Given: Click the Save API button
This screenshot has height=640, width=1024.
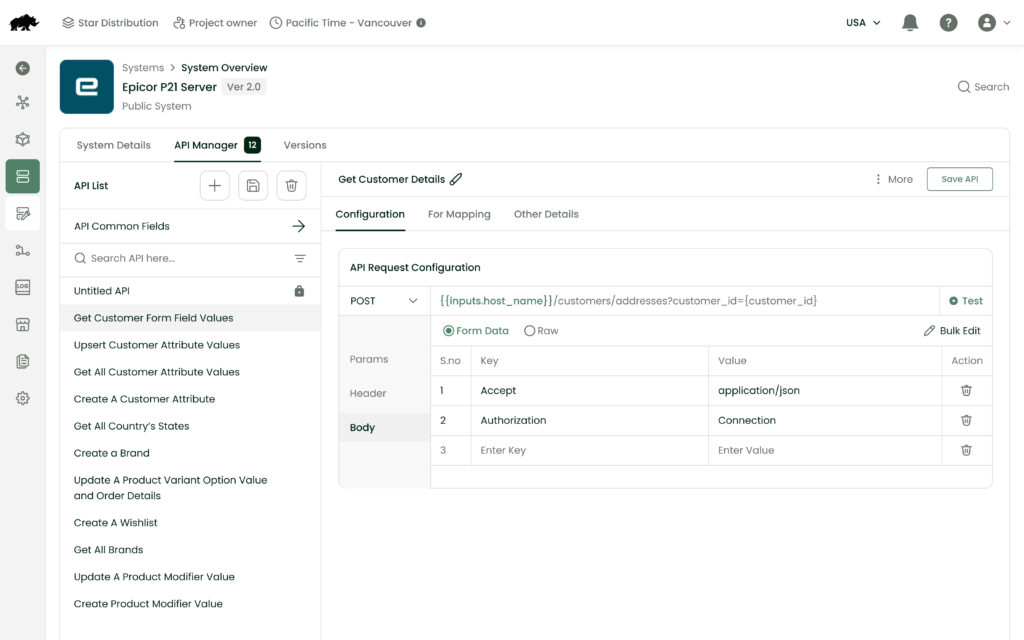Looking at the screenshot, I should pyautogui.click(x=959, y=179).
